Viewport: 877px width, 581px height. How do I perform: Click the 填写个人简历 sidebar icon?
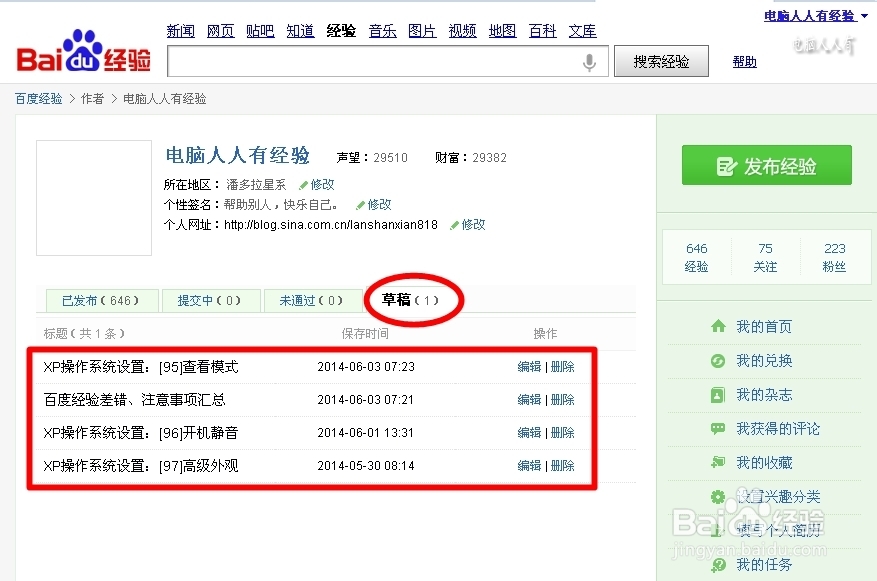click(x=716, y=530)
